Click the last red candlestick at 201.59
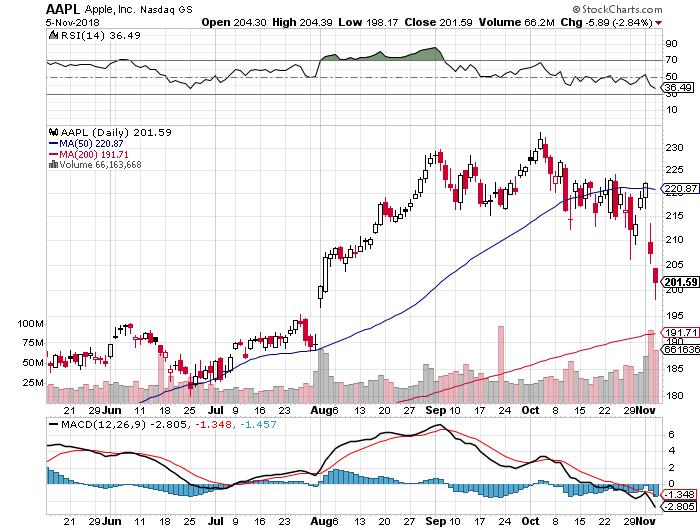This screenshot has width=700, height=530. pyautogui.click(x=655, y=275)
